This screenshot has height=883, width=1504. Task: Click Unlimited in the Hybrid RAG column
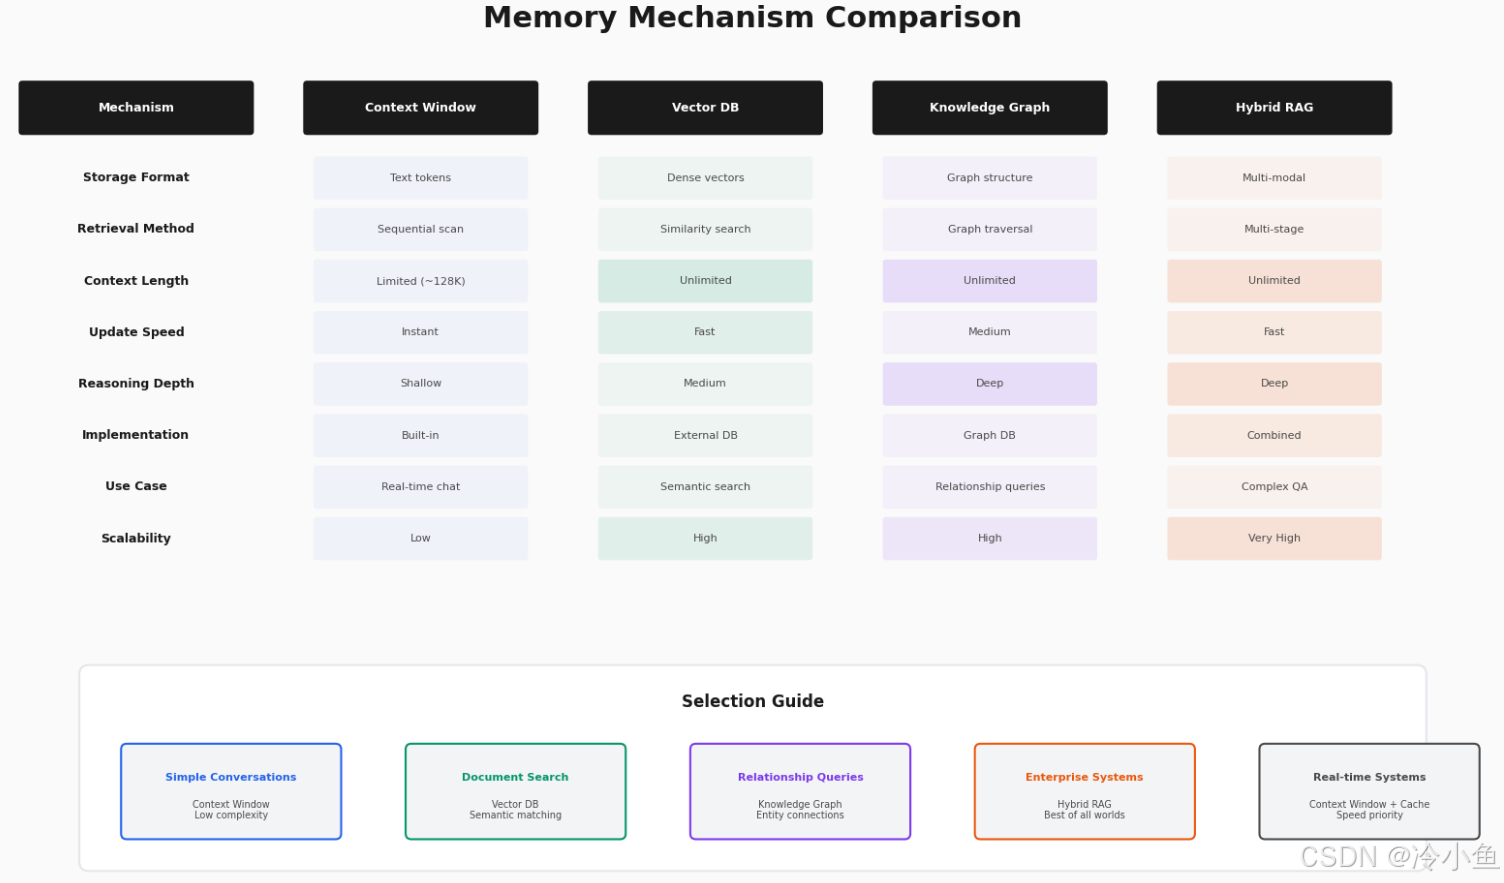click(1274, 281)
